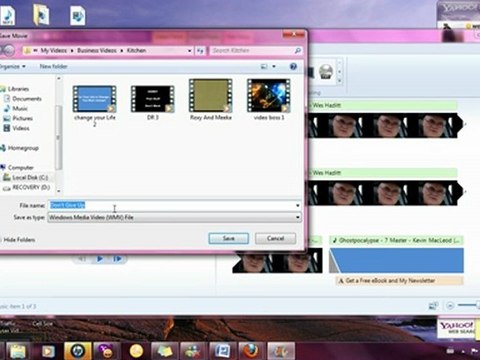This screenshot has height=360, width=480.
Task: Select the DR 3 video file
Action: (x=153, y=103)
